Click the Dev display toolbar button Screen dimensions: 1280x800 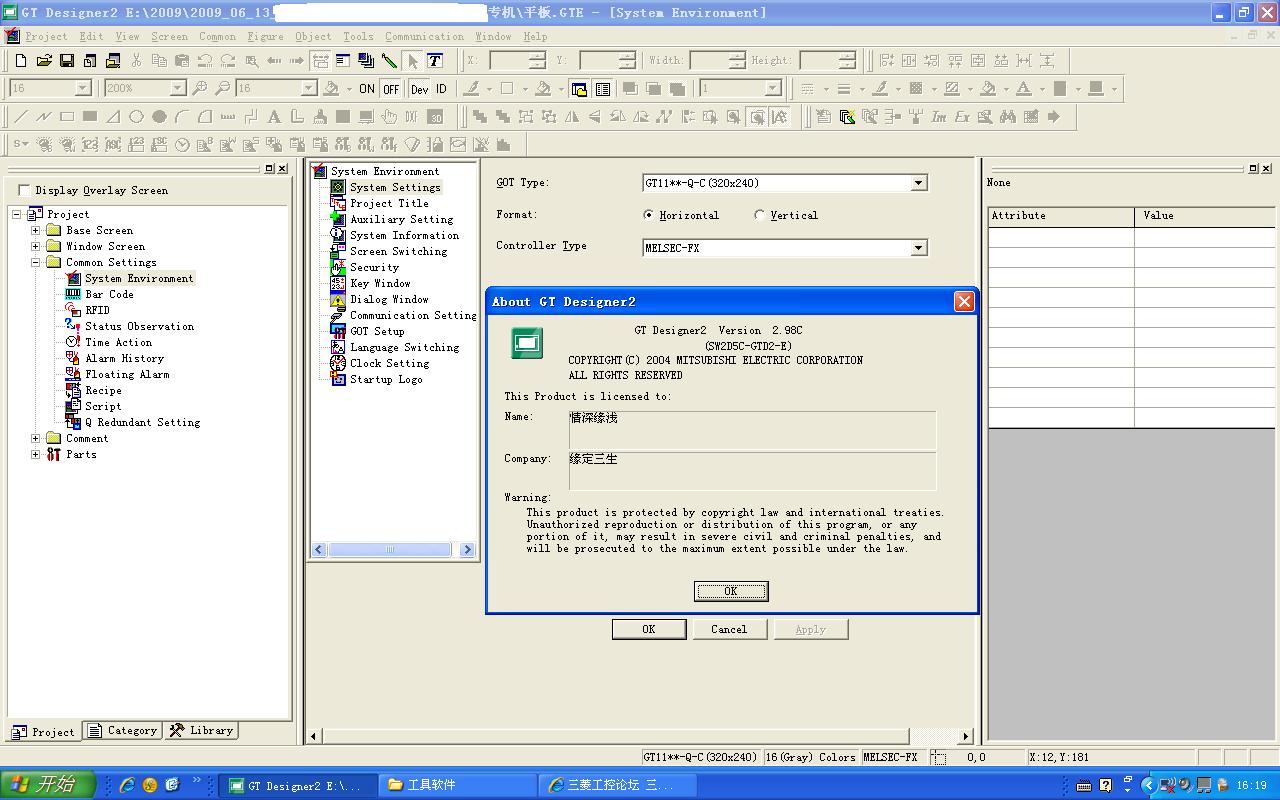pyautogui.click(x=419, y=89)
